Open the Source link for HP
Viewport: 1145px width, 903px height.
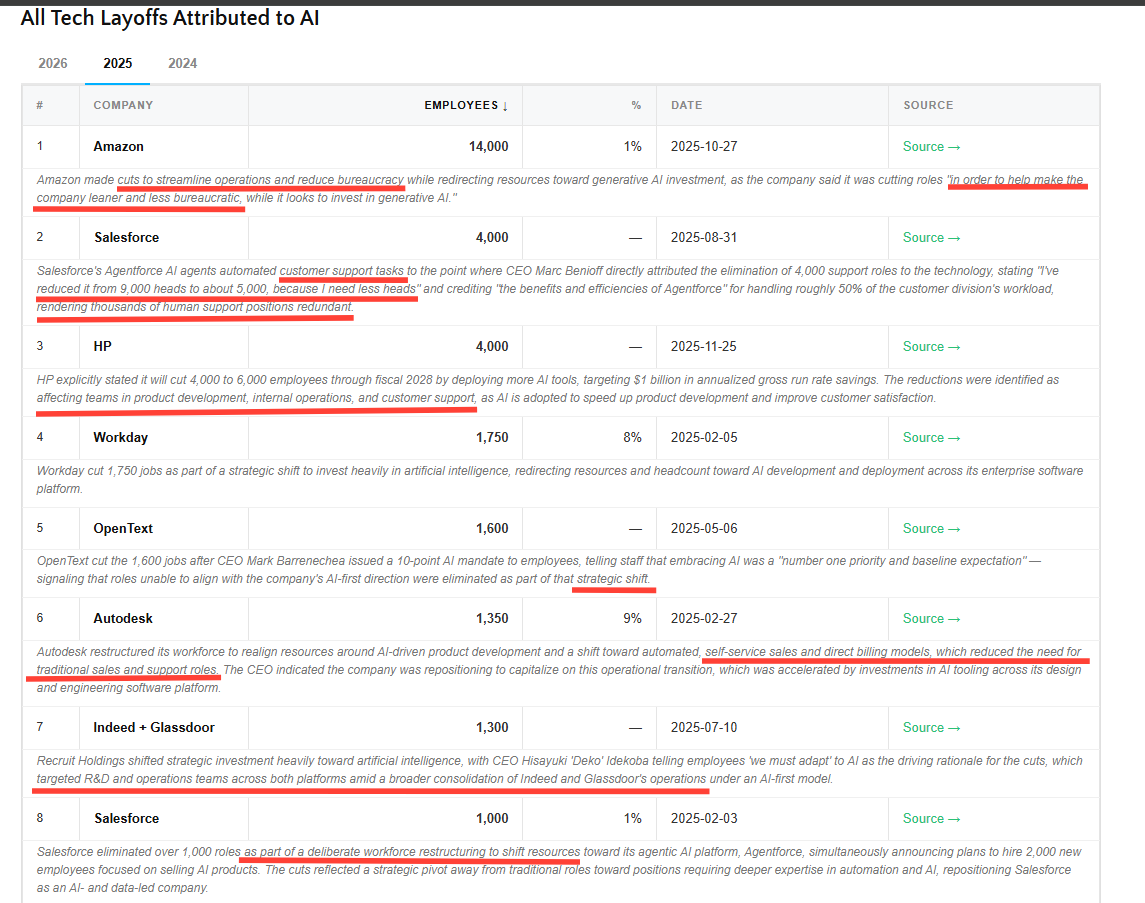[x=931, y=347]
